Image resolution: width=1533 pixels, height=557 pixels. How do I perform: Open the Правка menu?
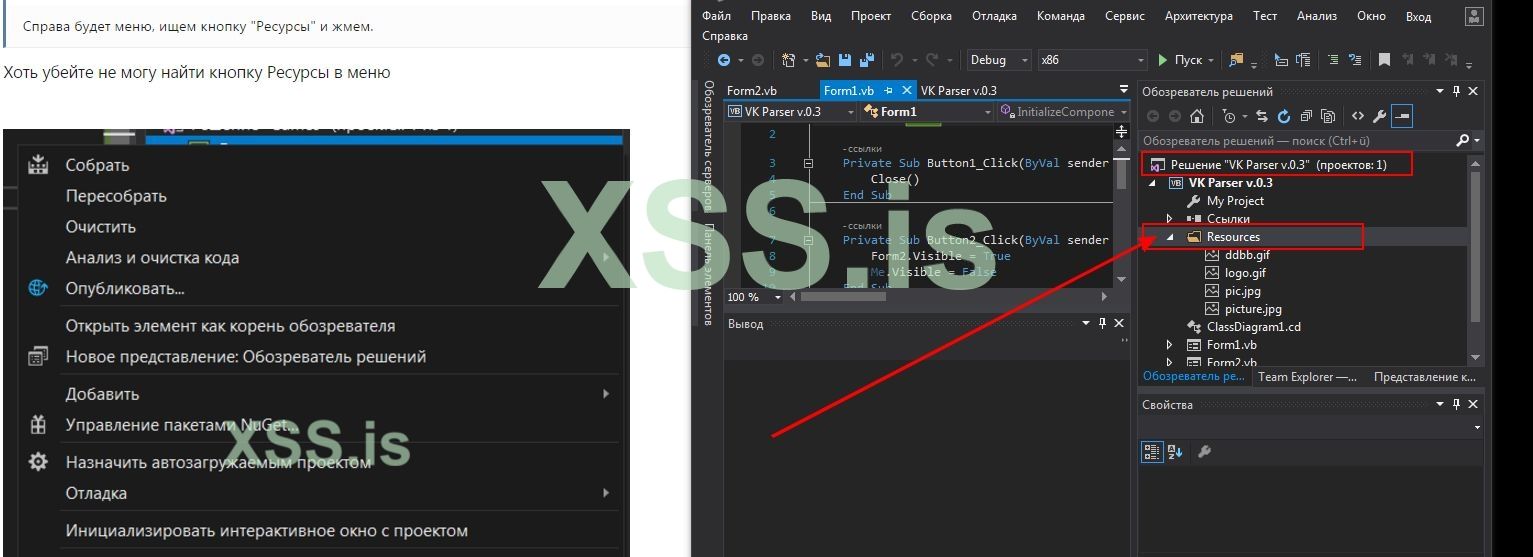click(771, 16)
